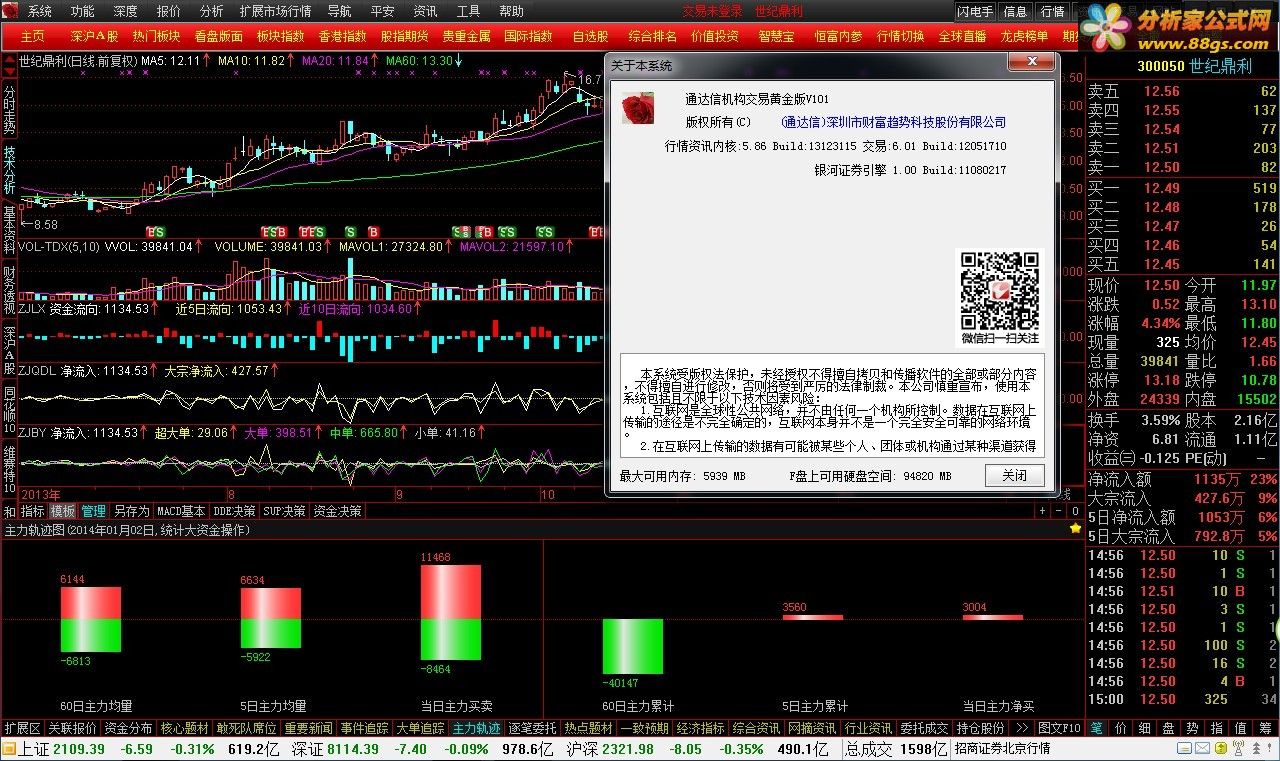Open the 报价 menu
The height and width of the screenshot is (761, 1280).
(169, 11)
